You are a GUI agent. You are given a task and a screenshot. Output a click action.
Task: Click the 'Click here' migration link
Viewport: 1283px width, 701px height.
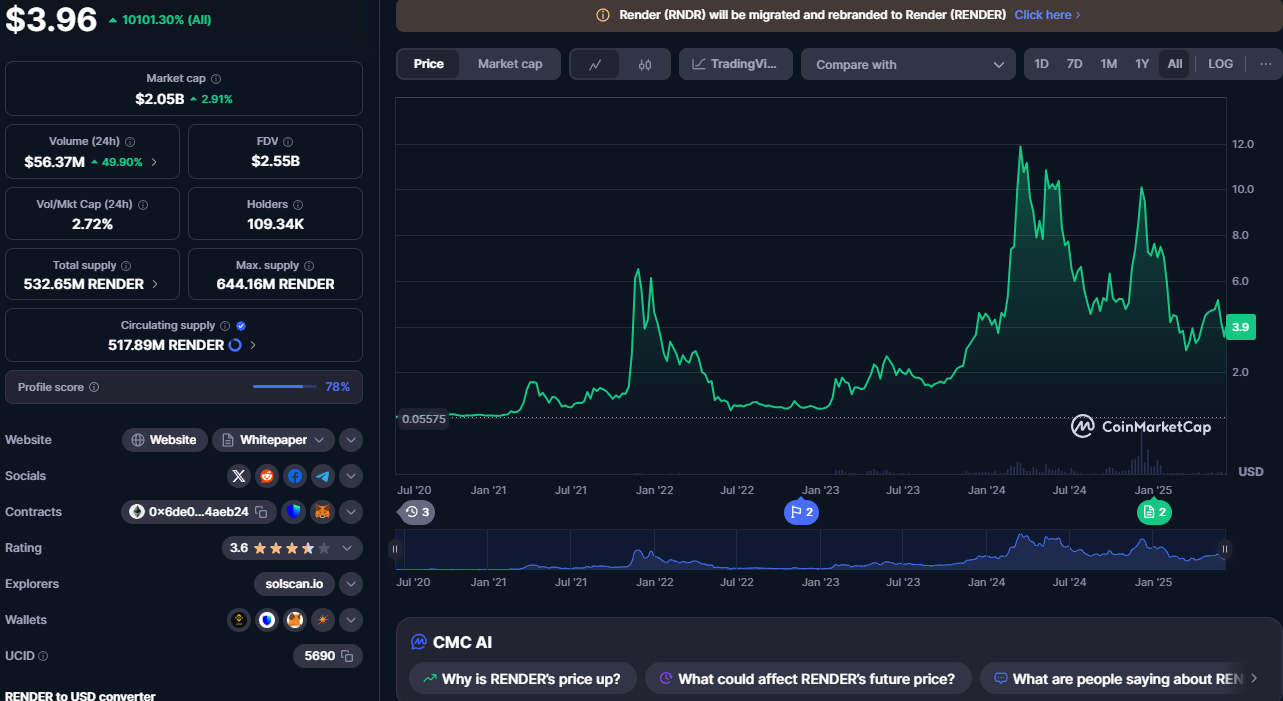(1047, 15)
